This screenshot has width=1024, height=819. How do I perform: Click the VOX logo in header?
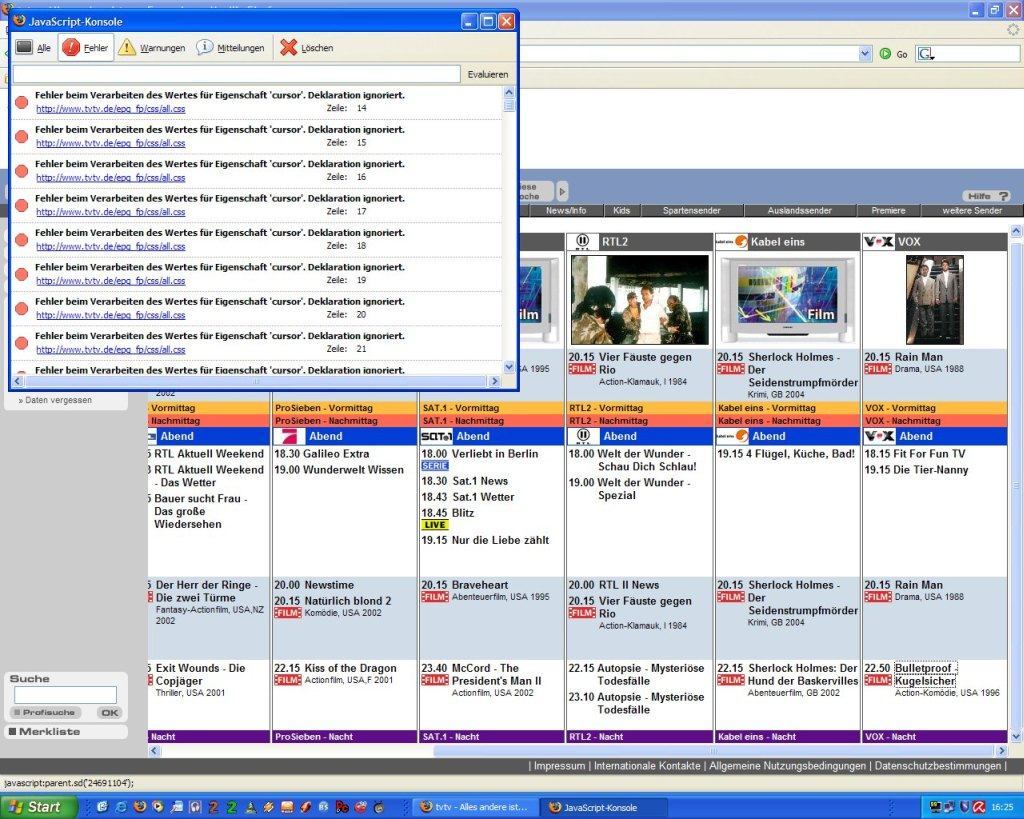click(878, 242)
